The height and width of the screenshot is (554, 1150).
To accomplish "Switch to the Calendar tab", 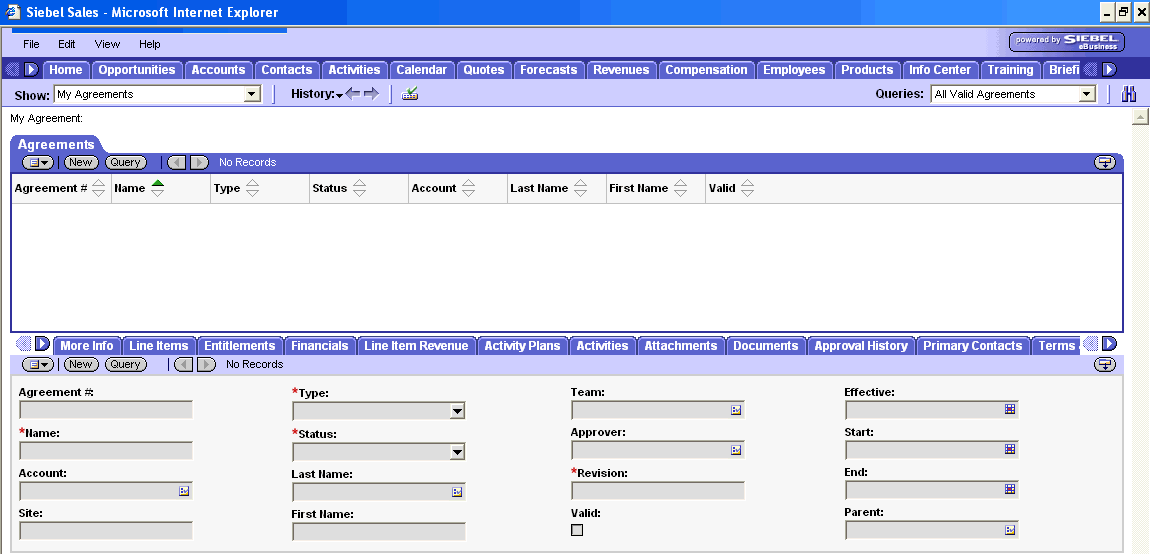I will click(422, 70).
